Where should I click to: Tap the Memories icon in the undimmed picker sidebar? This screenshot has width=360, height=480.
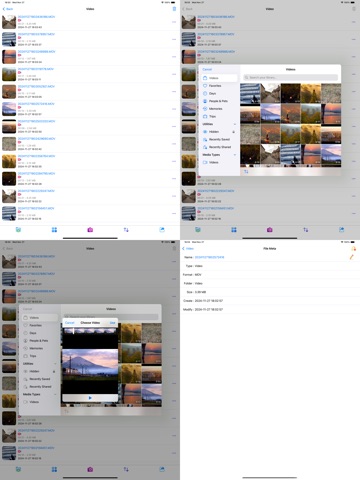click(205, 109)
